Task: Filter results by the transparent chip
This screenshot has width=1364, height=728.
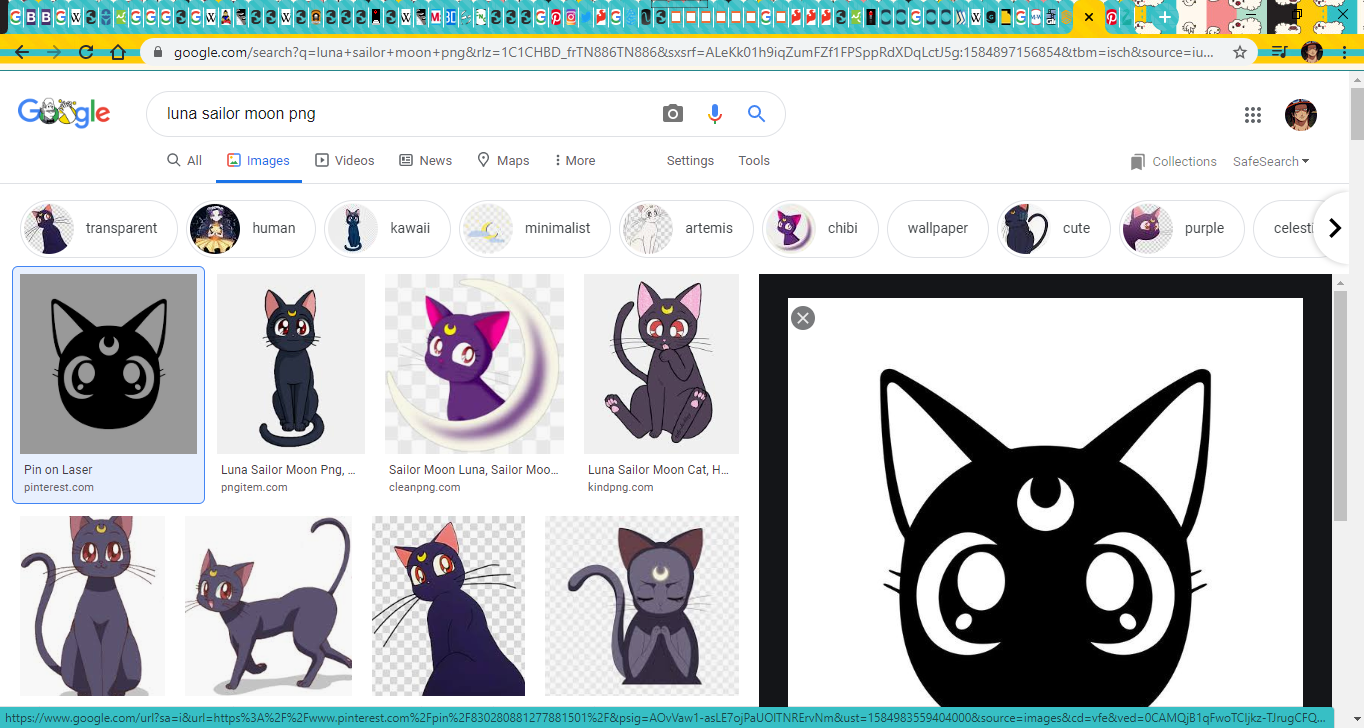Action: [x=99, y=228]
